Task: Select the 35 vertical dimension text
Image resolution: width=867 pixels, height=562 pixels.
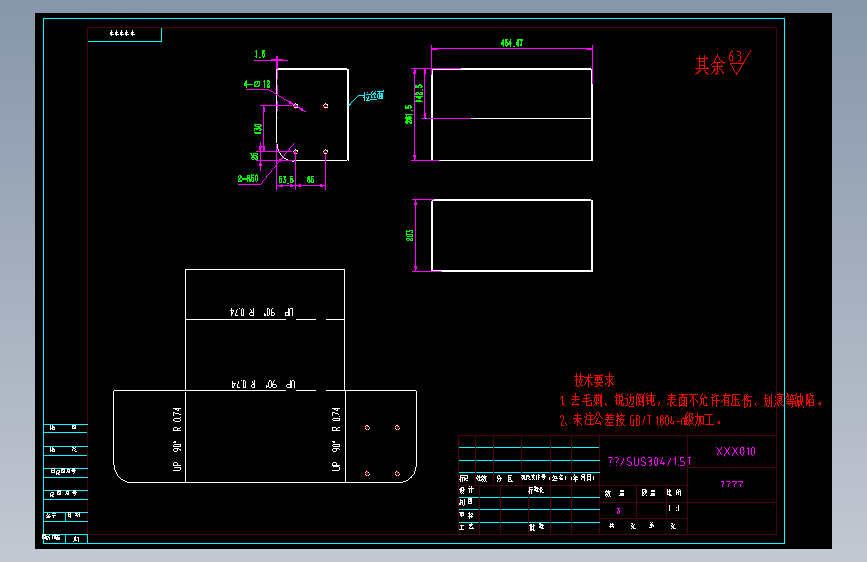Action: tap(254, 157)
